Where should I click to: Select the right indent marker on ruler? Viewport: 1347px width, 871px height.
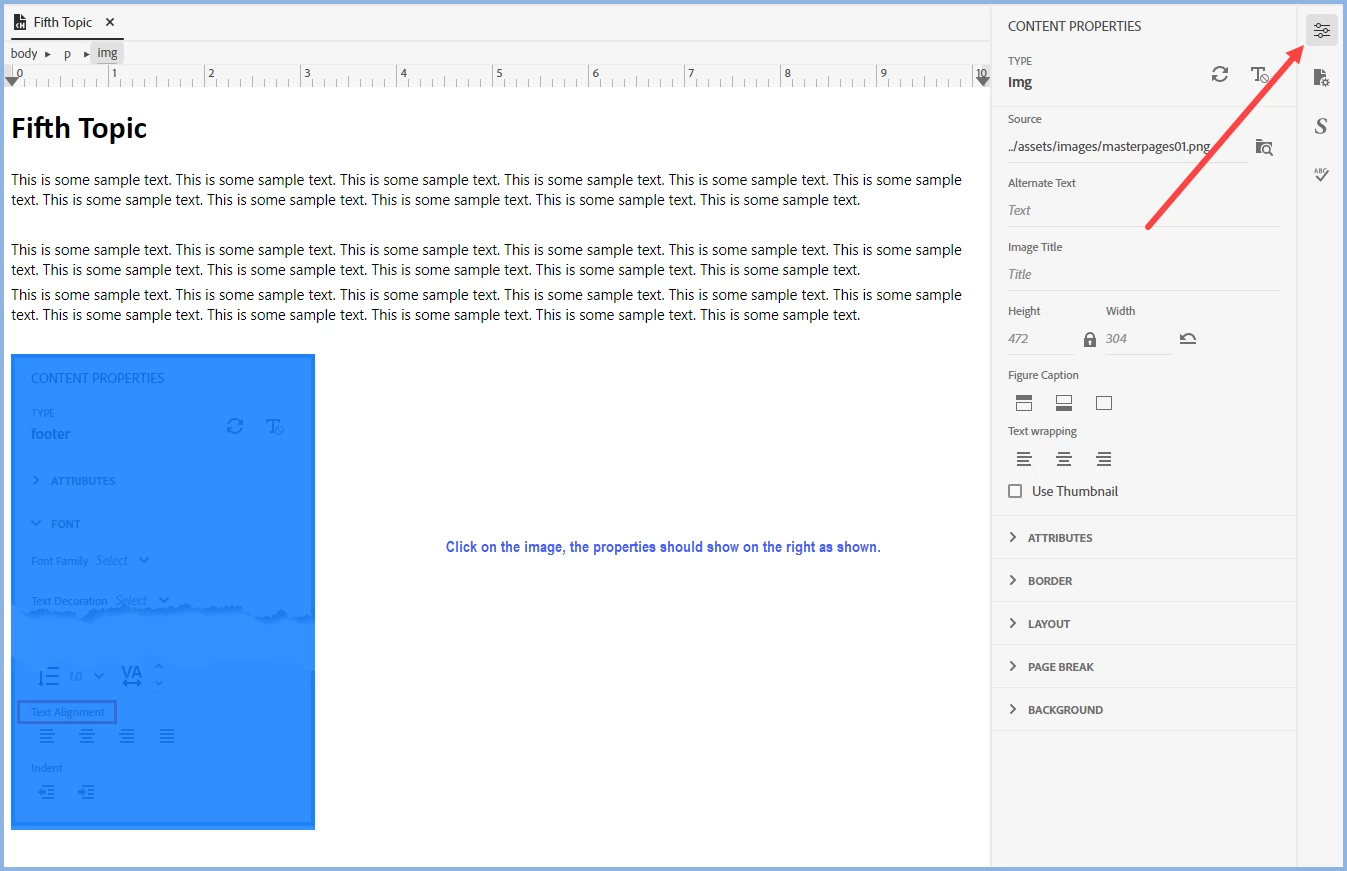tap(982, 80)
